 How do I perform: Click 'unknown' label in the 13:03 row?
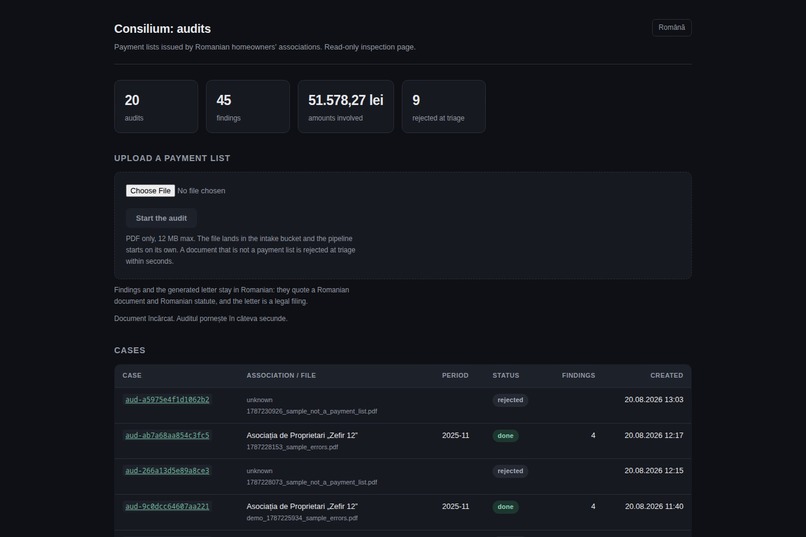pyautogui.click(x=260, y=400)
